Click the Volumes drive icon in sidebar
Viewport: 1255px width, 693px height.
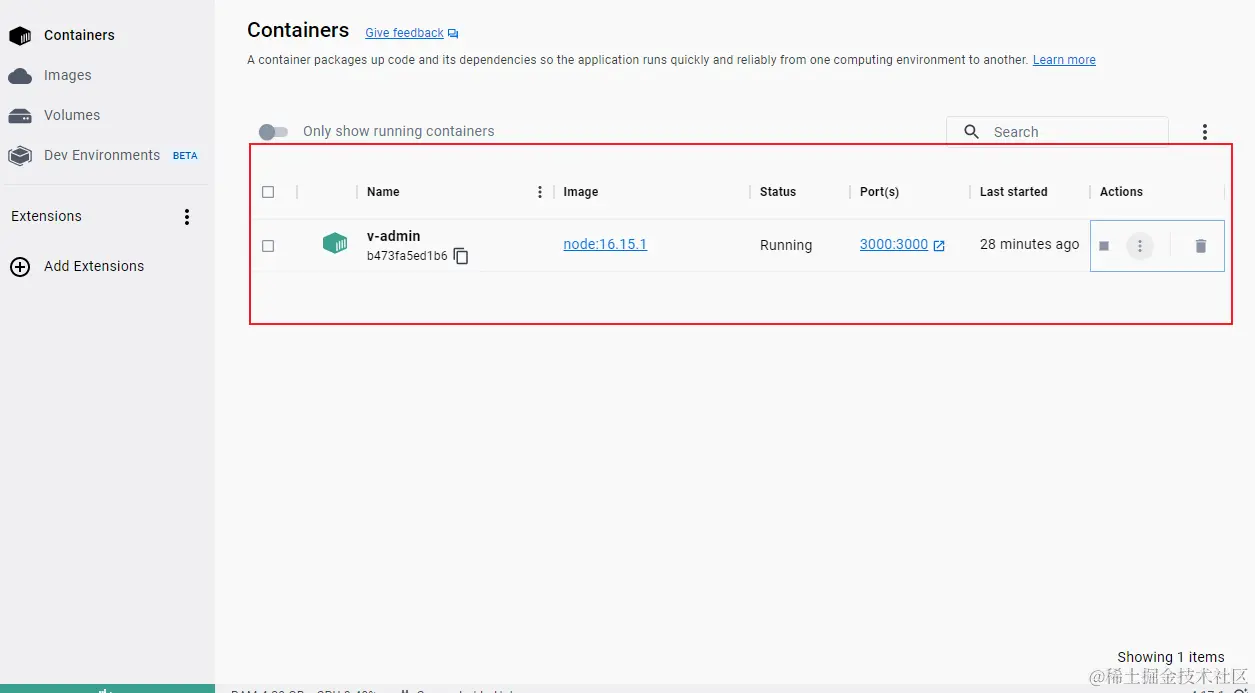tap(20, 116)
